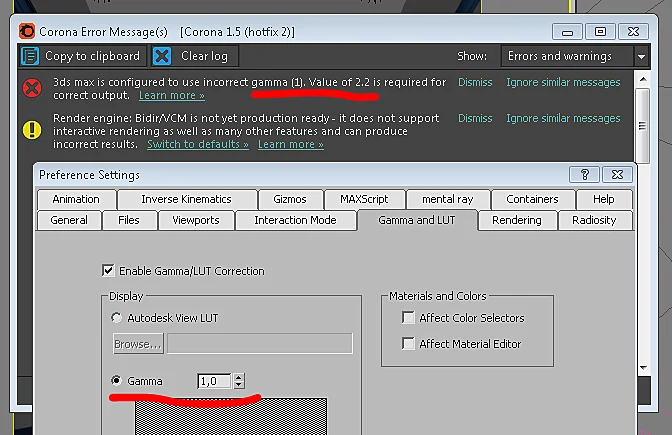Click the red error icon beside gamma message
The height and width of the screenshot is (435, 672).
coord(32,88)
